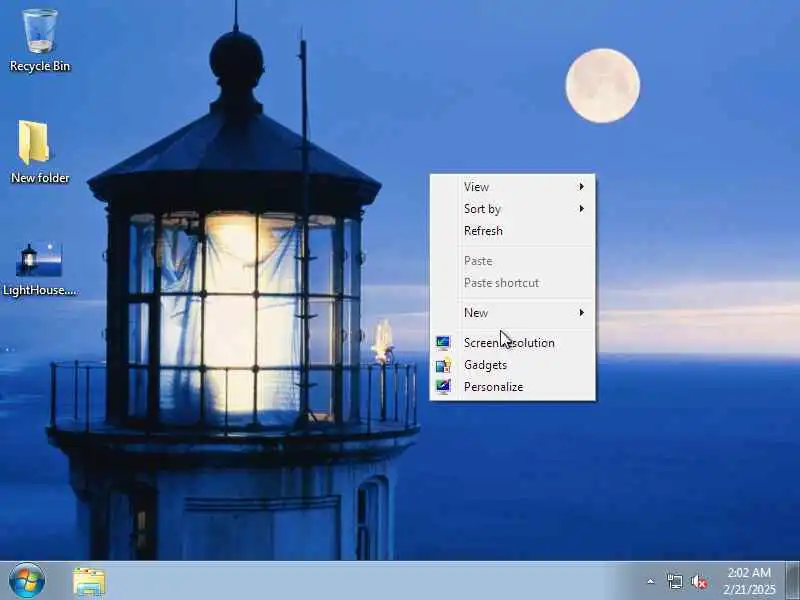Open the View submenu in the context menu

(513, 187)
